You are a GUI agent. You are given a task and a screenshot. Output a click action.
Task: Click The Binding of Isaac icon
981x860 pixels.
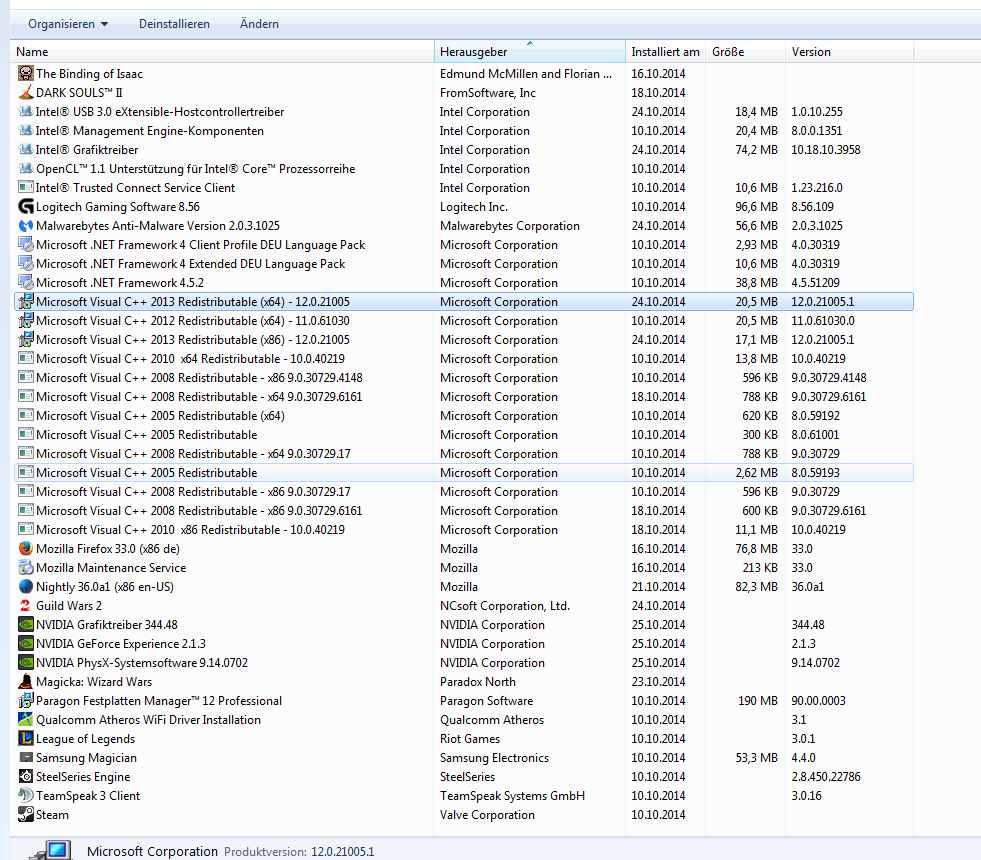coord(26,74)
